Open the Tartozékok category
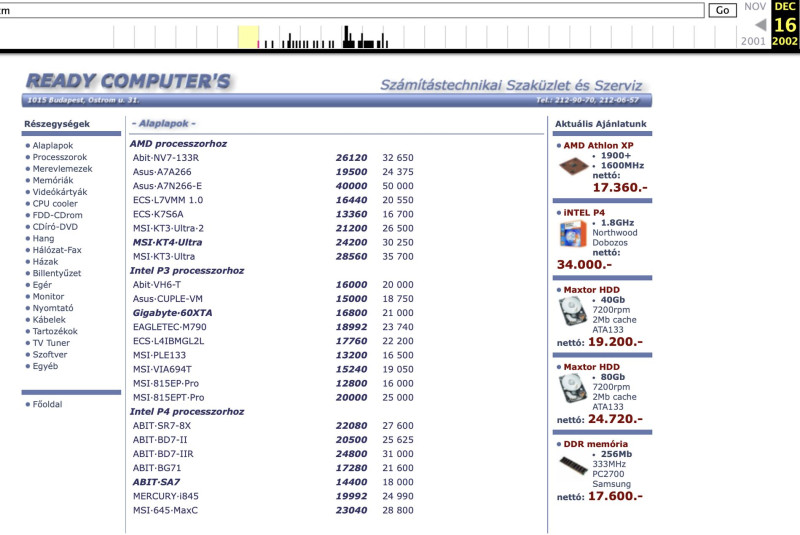 coord(55,332)
